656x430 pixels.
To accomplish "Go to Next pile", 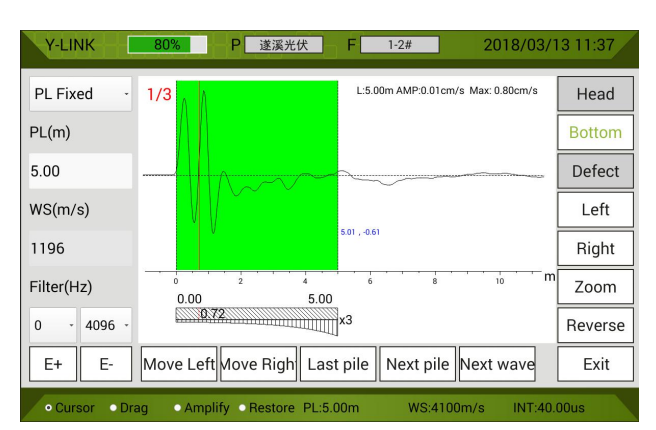I will (418, 364).
